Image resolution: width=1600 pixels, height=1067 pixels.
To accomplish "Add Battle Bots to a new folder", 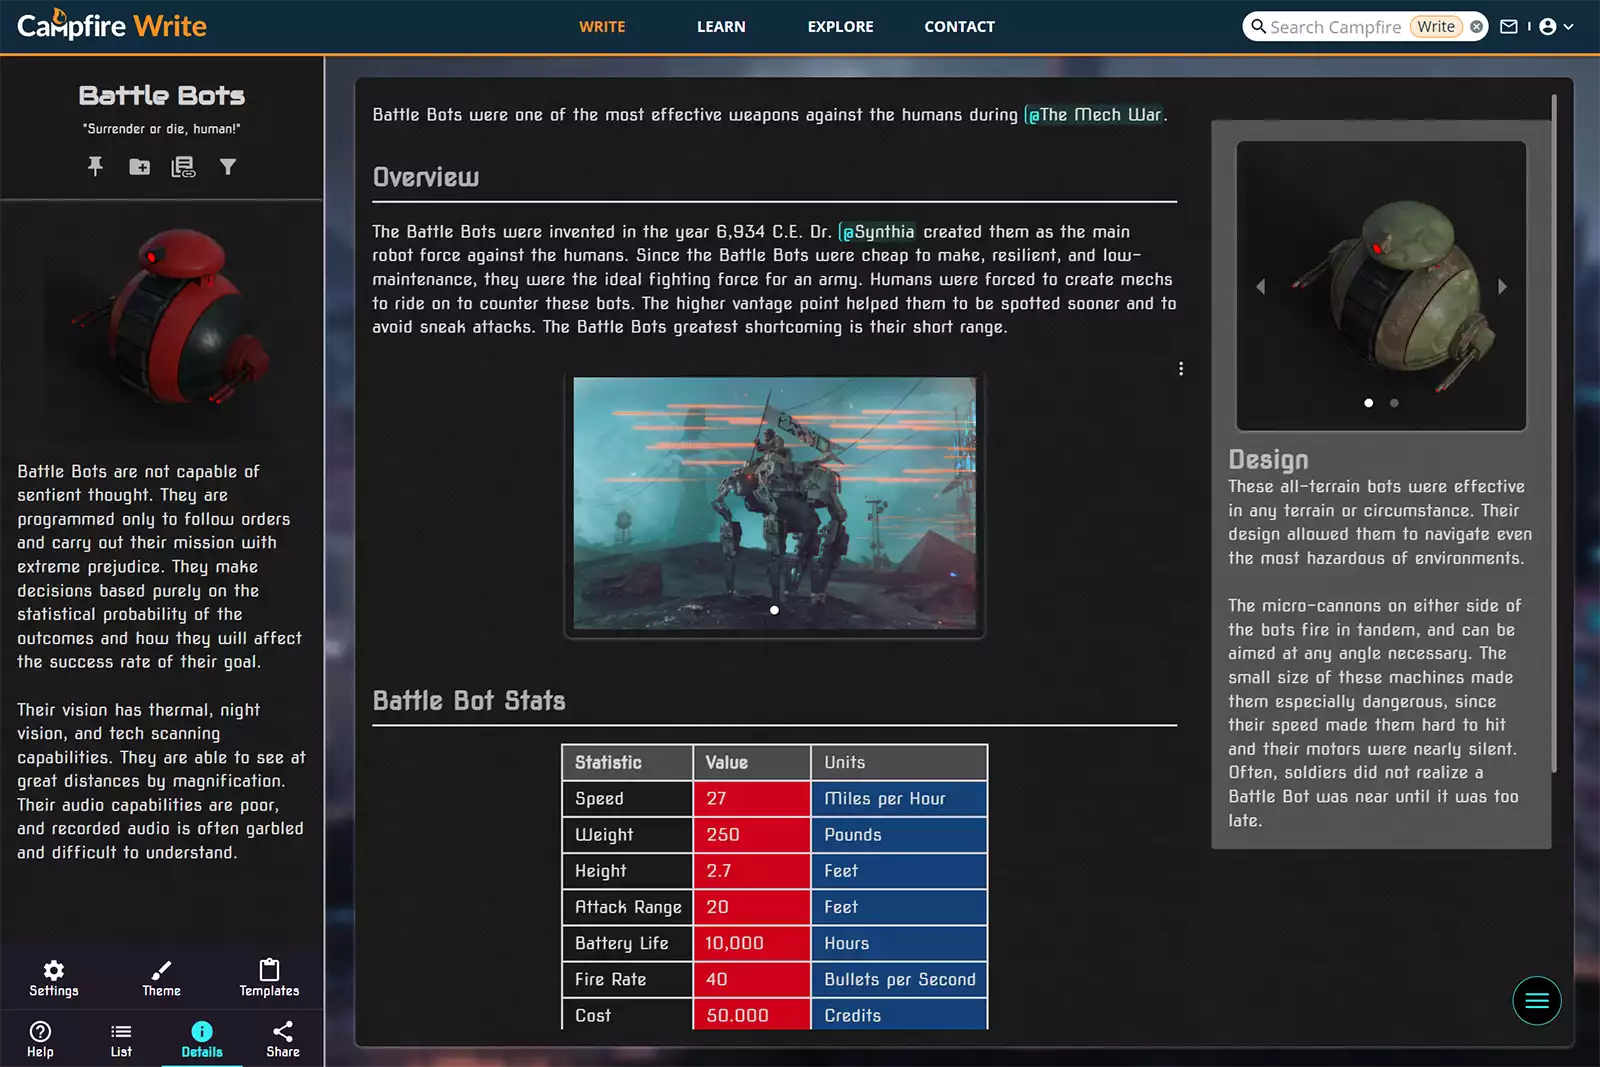I will coord(139,167).
